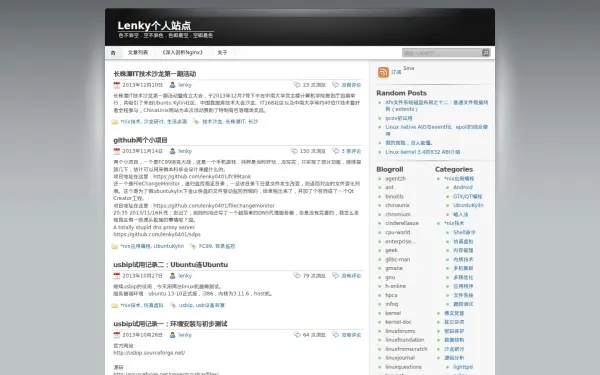Open post titled github两个小项目
Viewport: 600px width, 375px height.
pyautogui.click(x=140, y=140)
